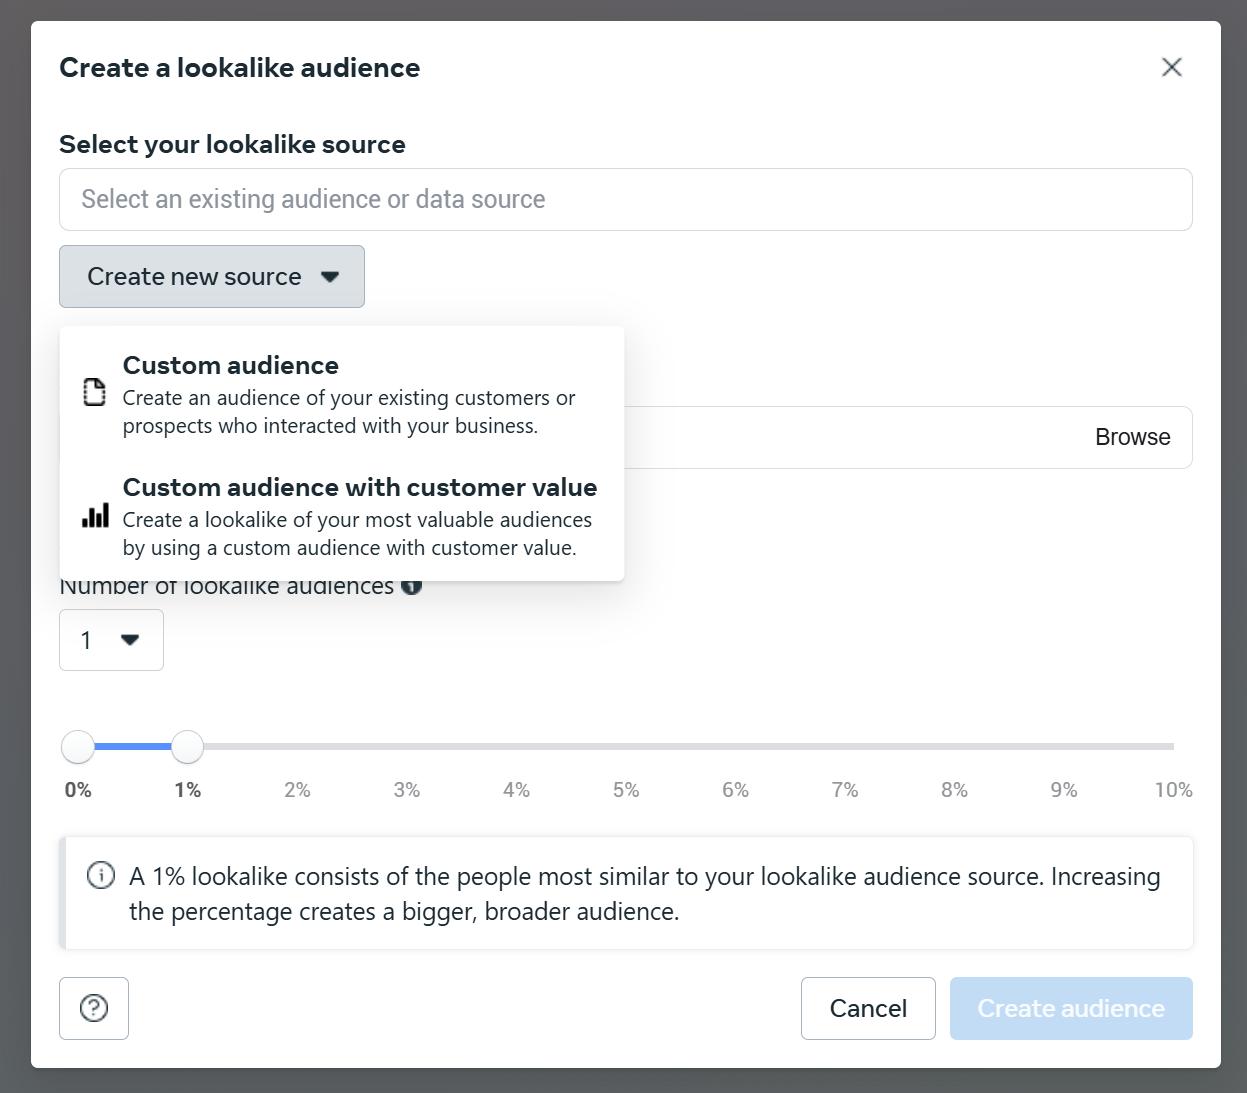Click the 10% label on the slider

coord(1173,790)
